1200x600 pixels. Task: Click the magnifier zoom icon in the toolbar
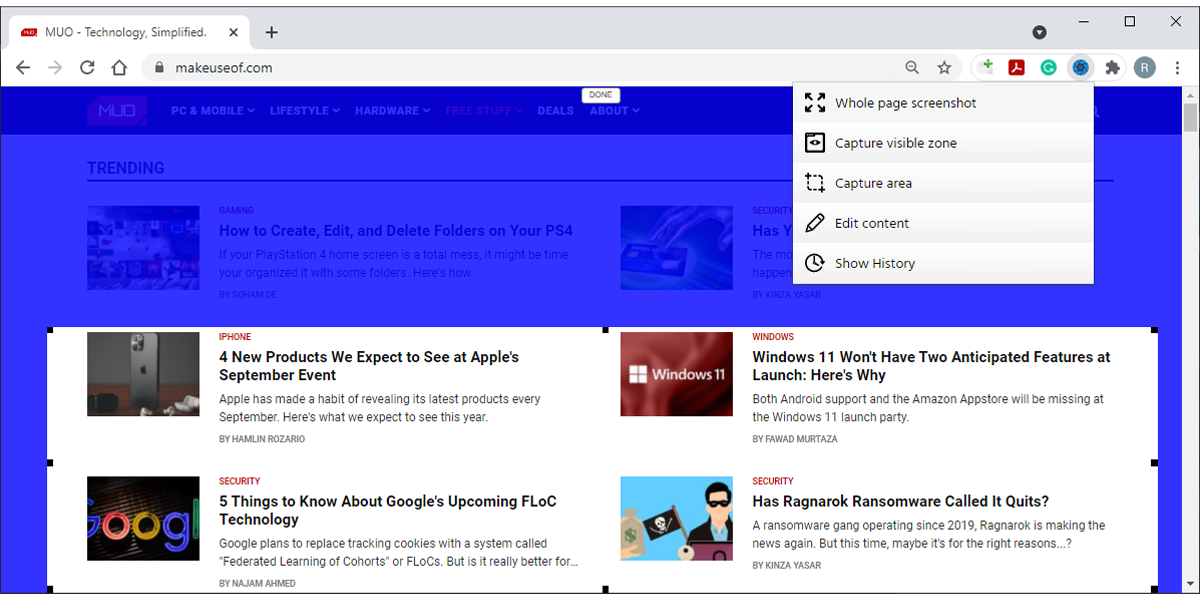click(912, 67)
